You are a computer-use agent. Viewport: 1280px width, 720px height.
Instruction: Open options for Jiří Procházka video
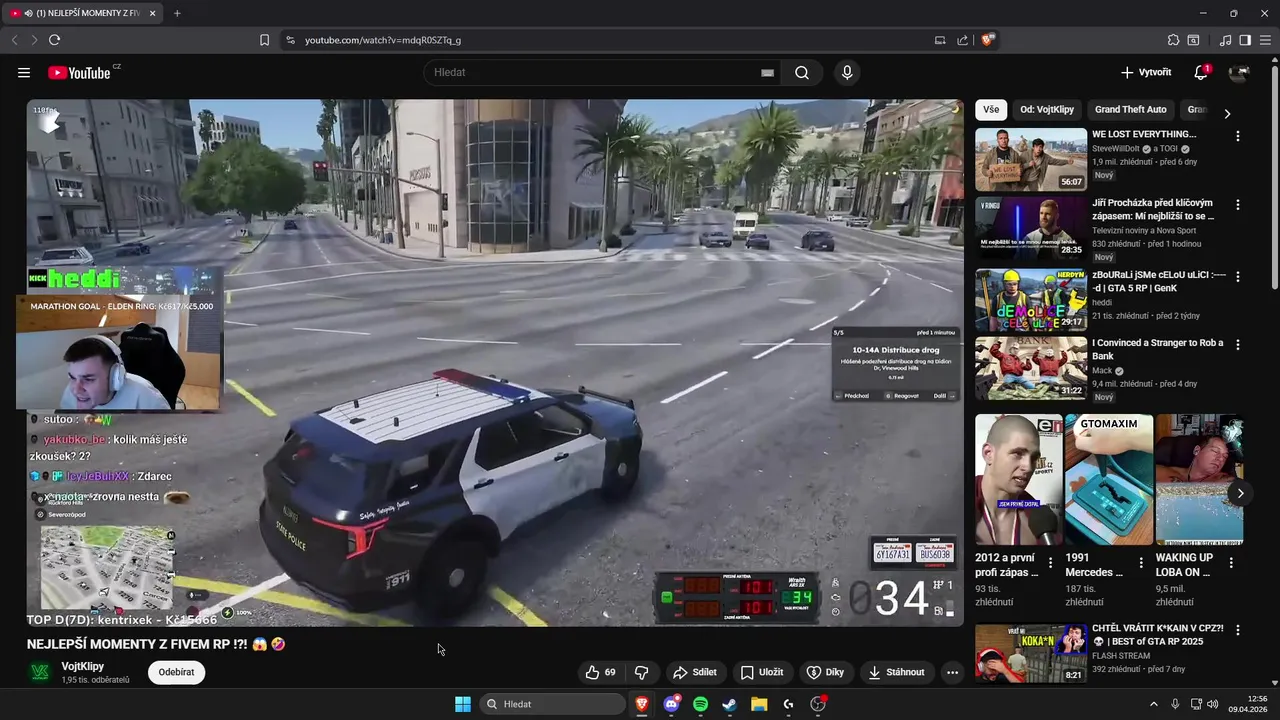click(1238, 205)
